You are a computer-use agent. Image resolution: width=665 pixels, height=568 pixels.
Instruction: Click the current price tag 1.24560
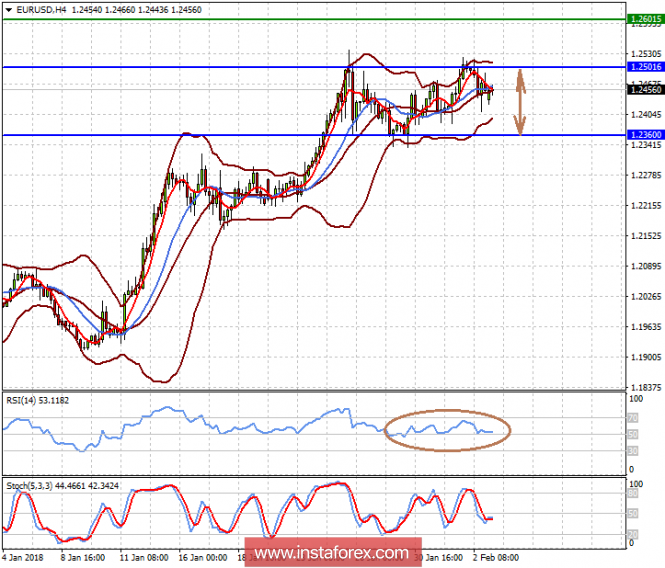click(x=644, y=89)
